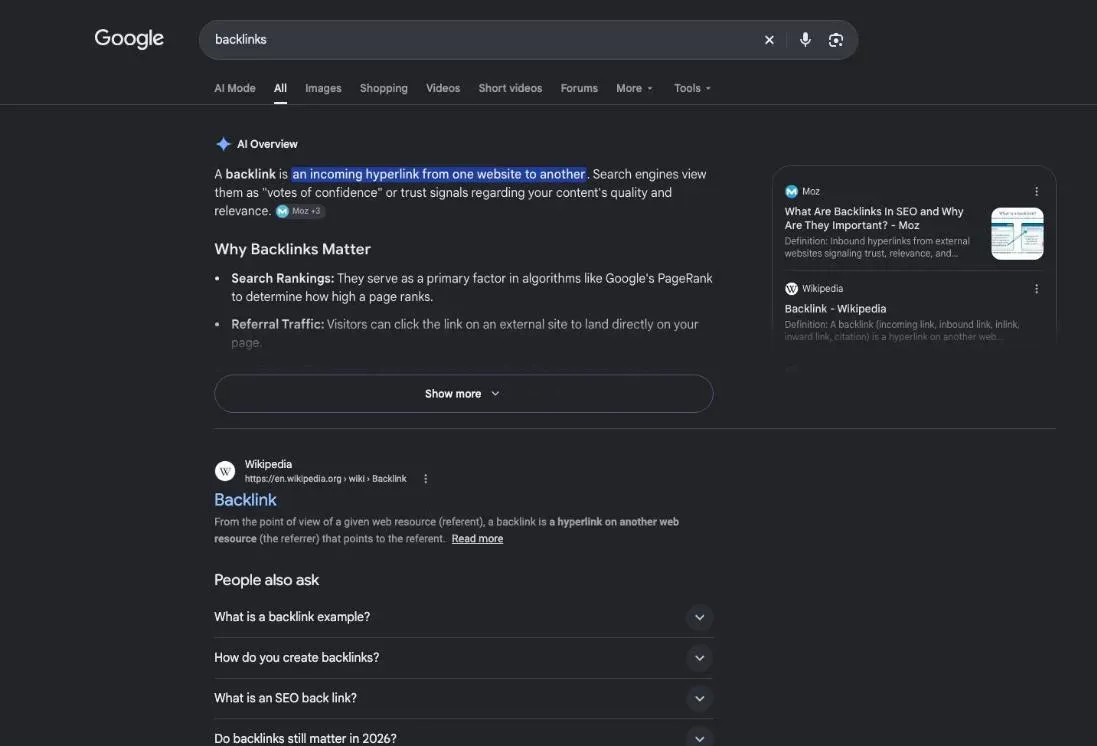This screenshot has height=746, width=1097.
Task: Click the highlighted text "an incoming hyperlink from one website to another"
Action: pos(439,174)
